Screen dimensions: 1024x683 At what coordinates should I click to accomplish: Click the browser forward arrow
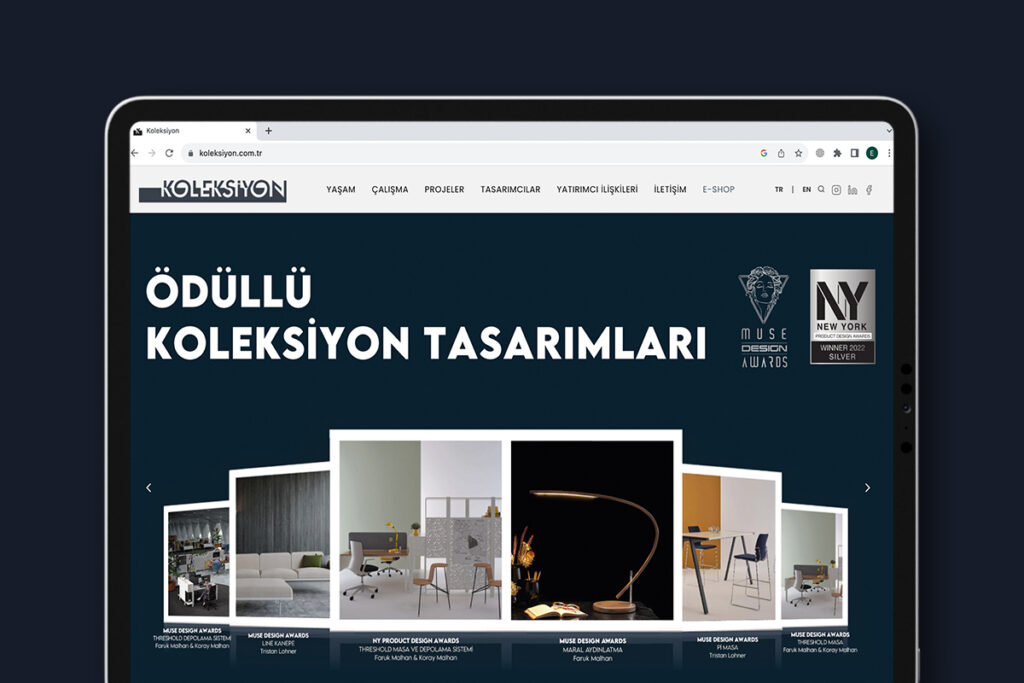[152, 153]
